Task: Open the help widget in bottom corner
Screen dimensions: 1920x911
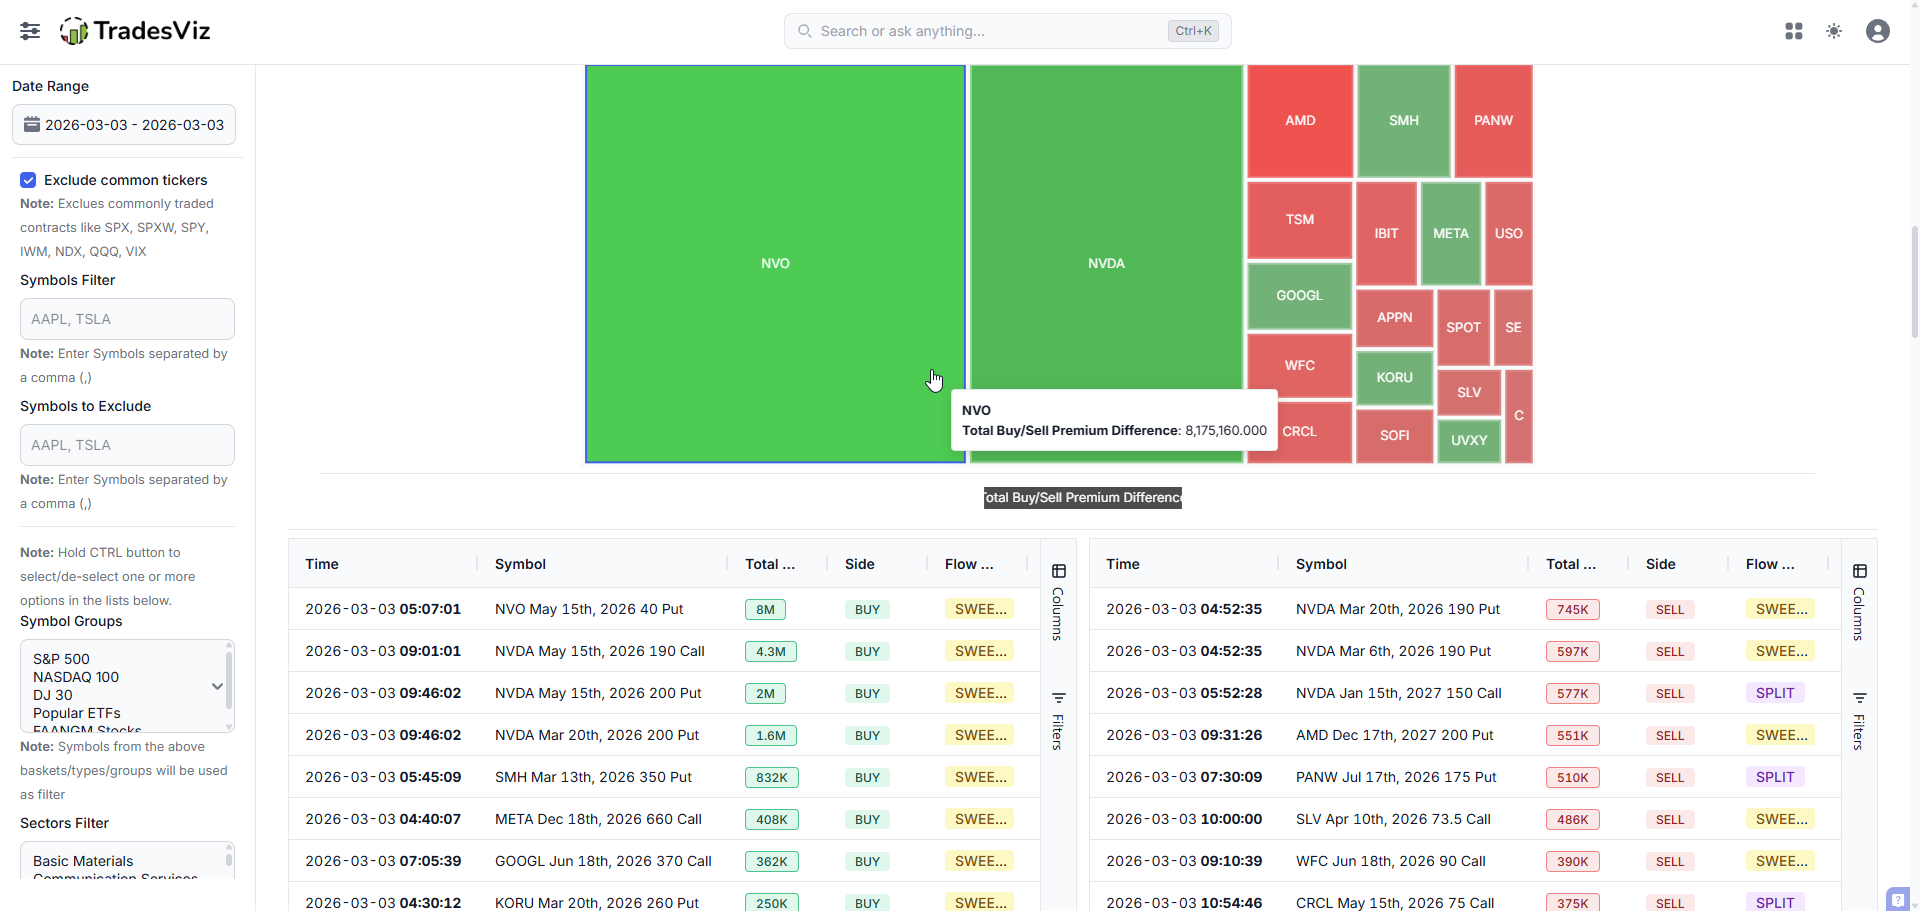Action: [1898, 899]
